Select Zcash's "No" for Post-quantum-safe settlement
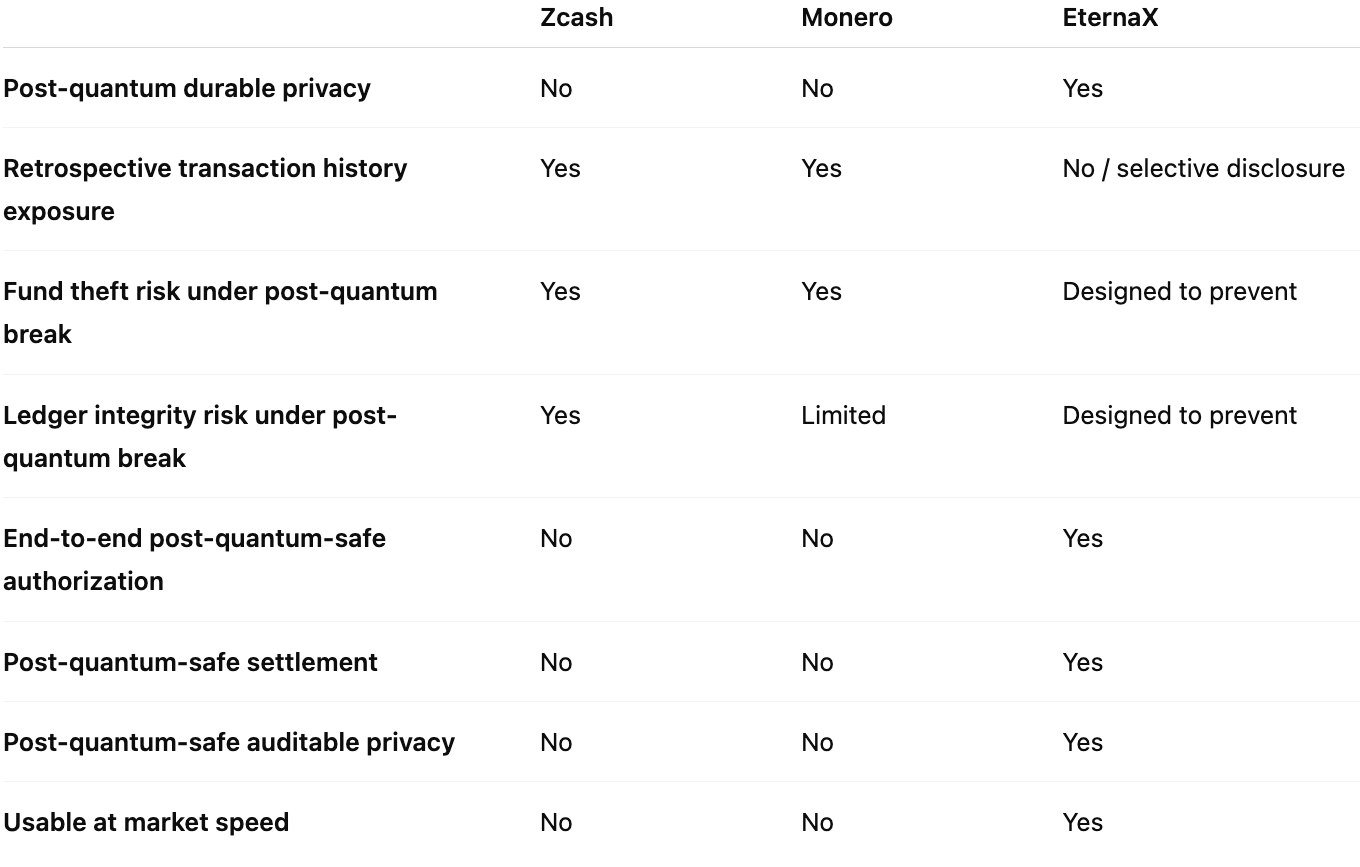Viewport: 1360px width, 867px height. coord(556,662)
